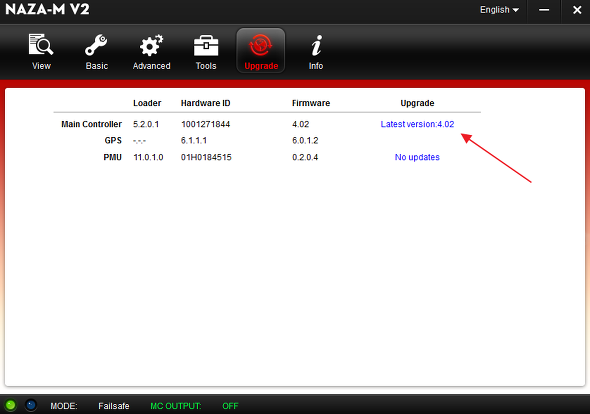Click PMU hardware ID 01H0184515

coord(206,157)
